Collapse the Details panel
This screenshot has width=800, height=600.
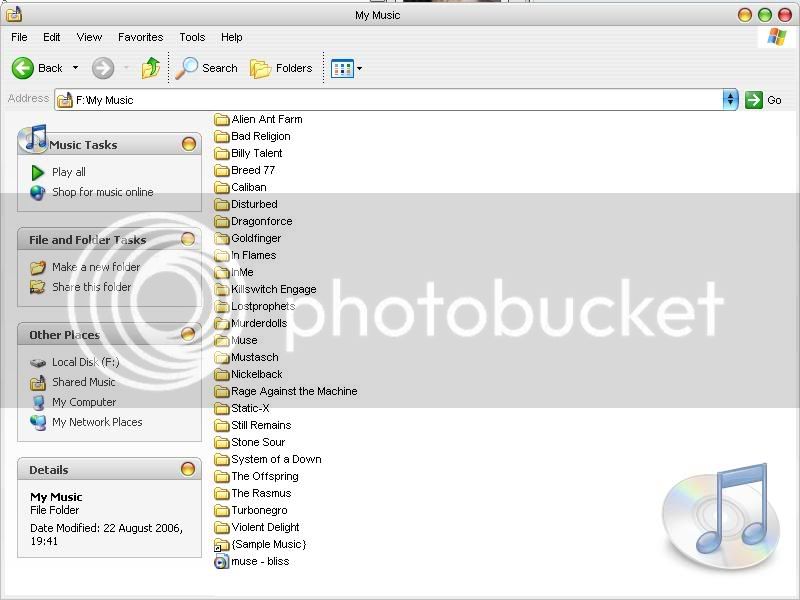click(x=188, y=469)
